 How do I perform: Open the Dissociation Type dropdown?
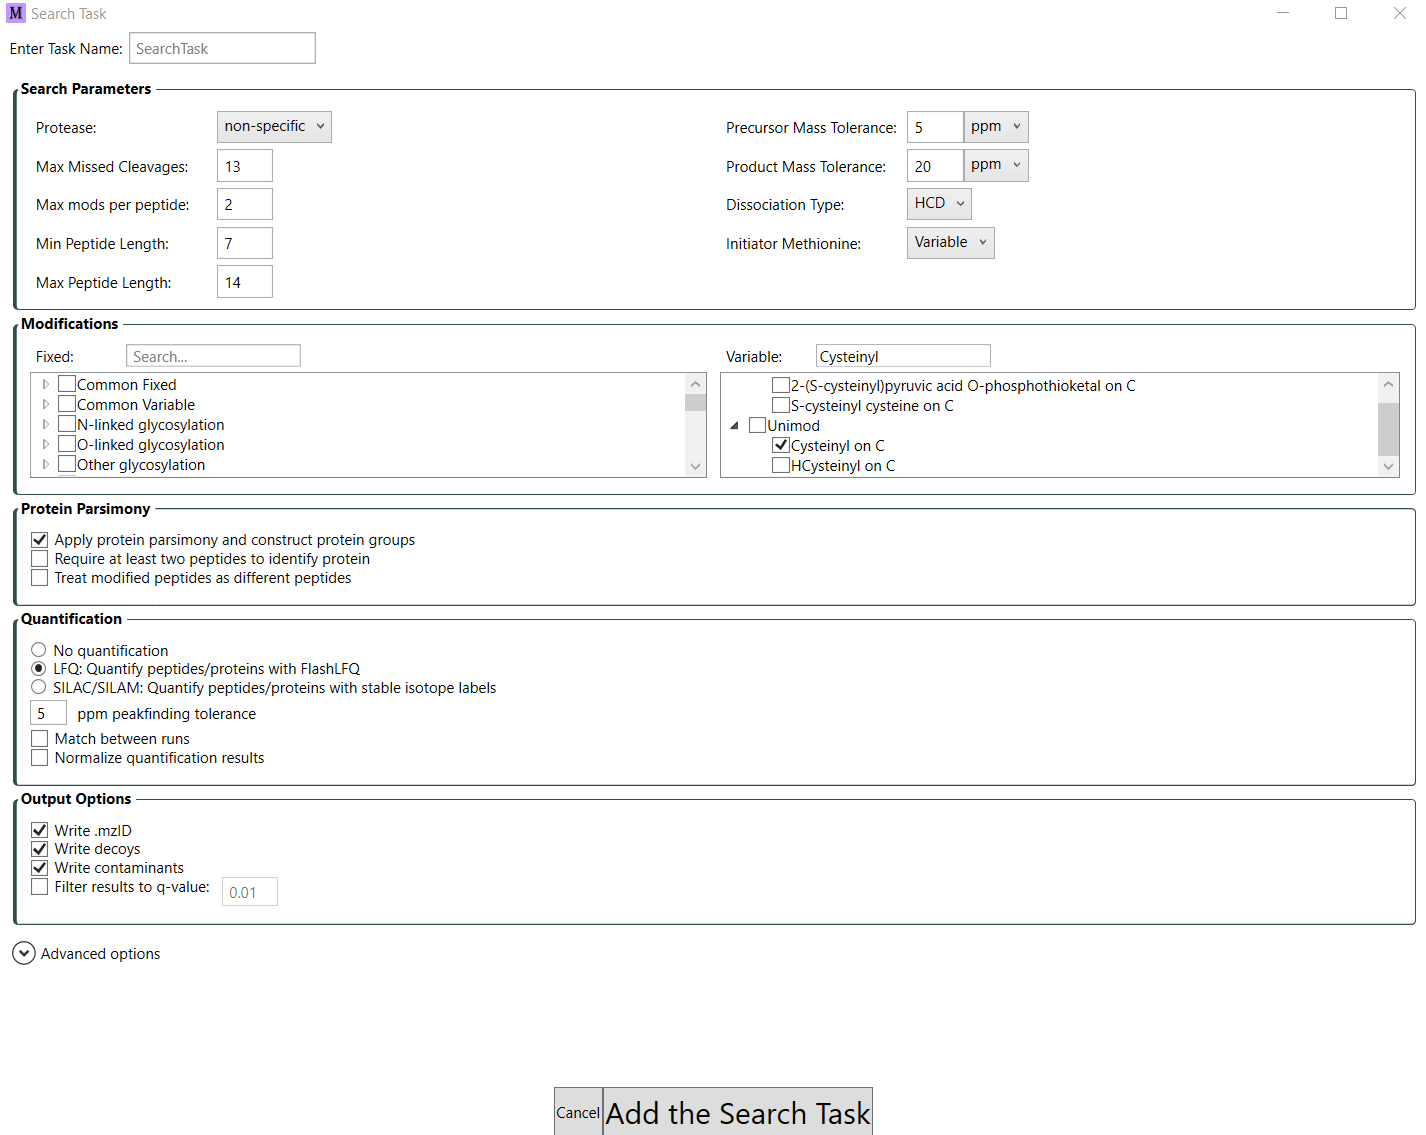tap(938, 203)
